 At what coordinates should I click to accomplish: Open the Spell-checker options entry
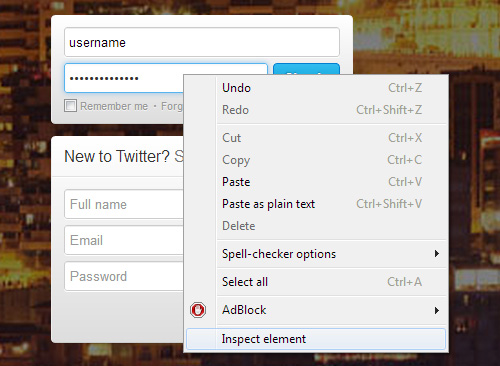coord(316,254)
